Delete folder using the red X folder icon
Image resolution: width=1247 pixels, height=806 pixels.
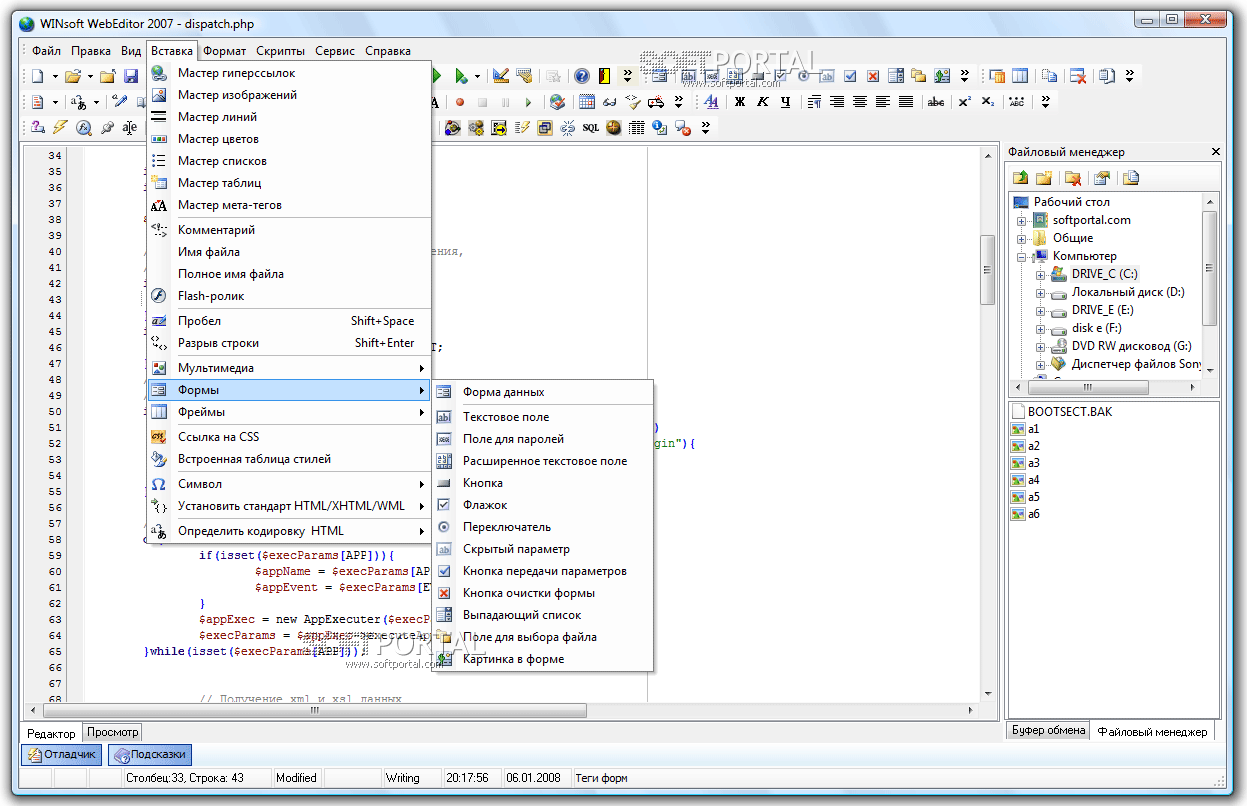[x=1073, y=178]
